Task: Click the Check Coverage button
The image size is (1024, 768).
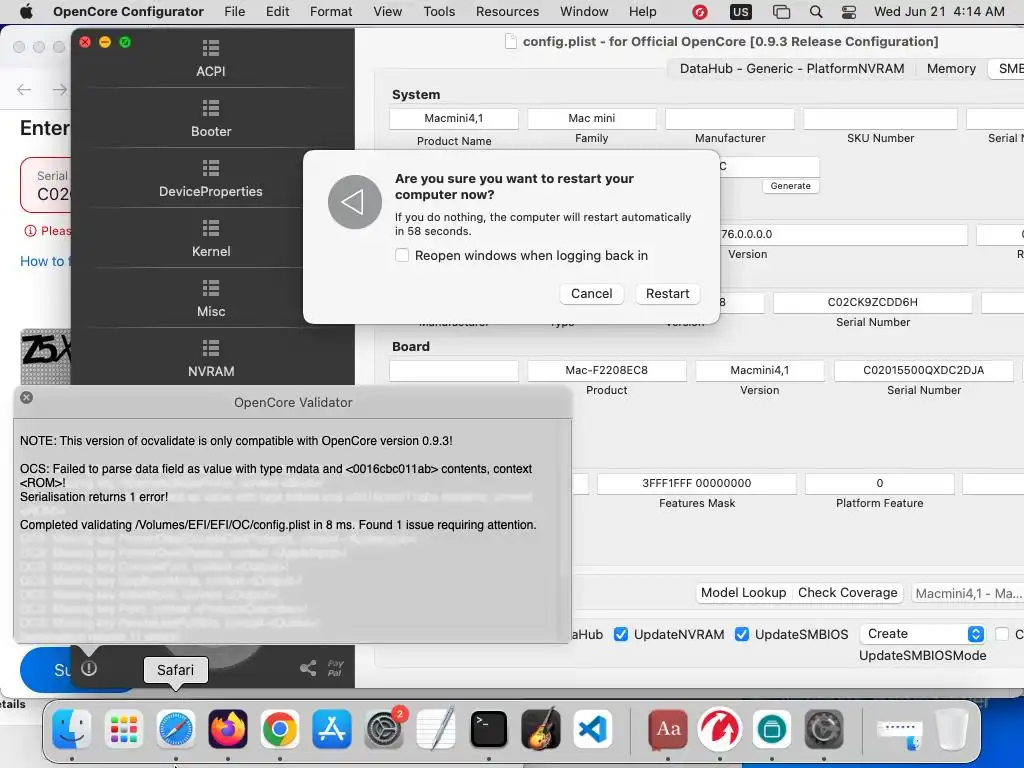Action: click(848, 592)
